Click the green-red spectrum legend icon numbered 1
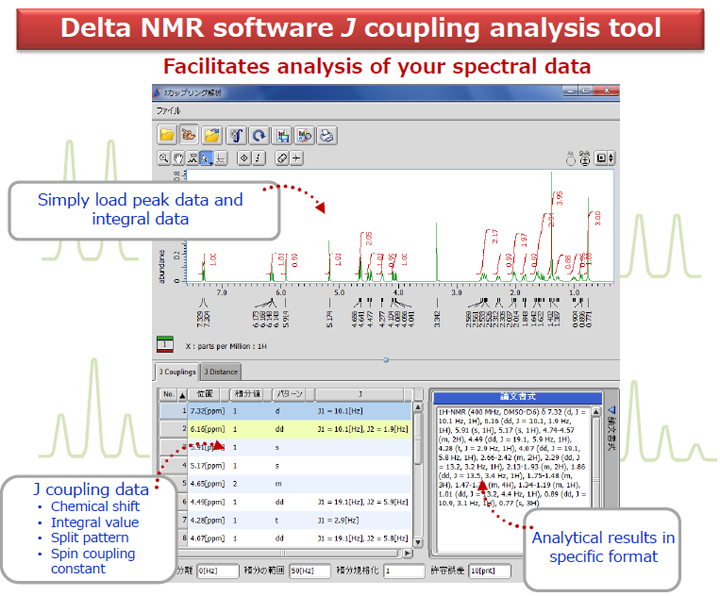 tap(165, 344)
